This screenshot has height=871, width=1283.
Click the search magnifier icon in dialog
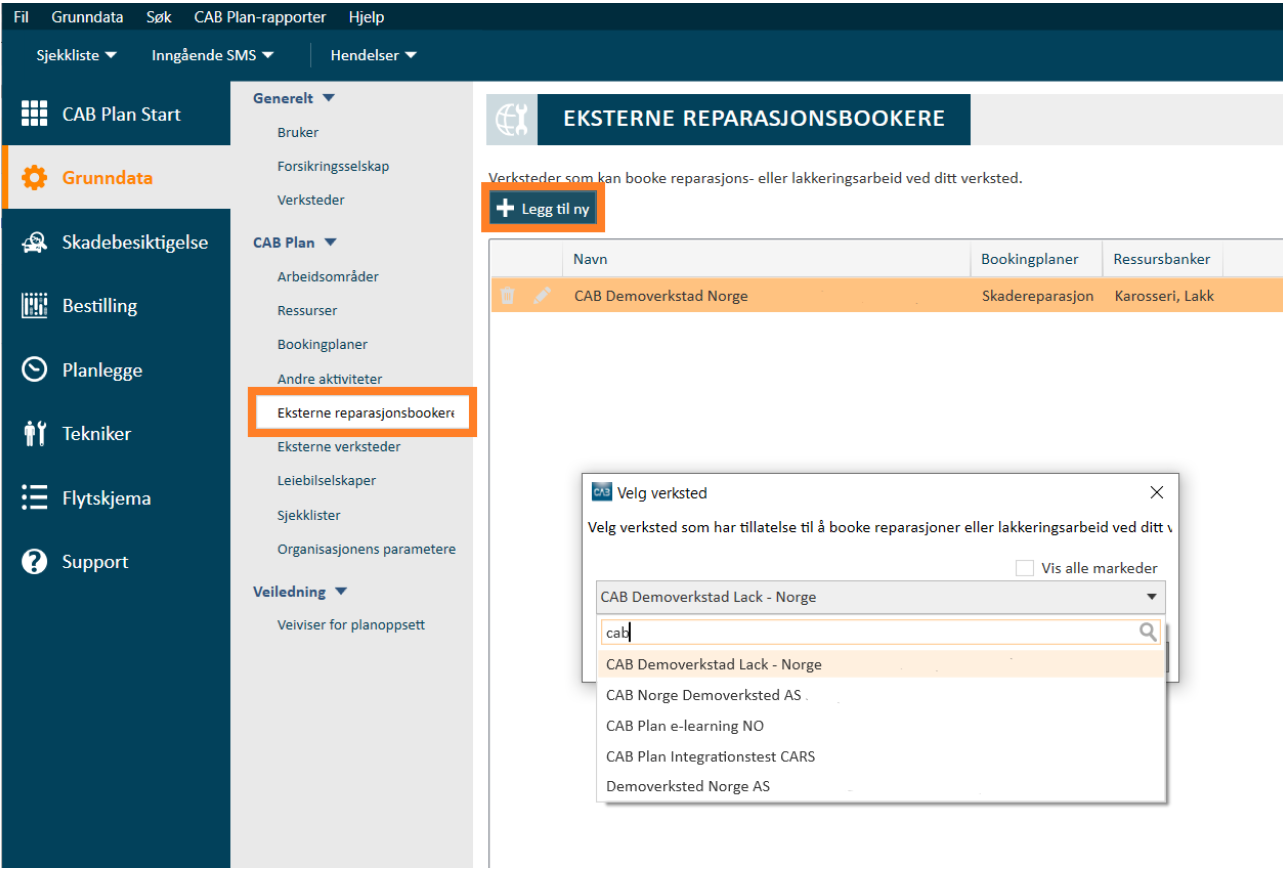1148,632
